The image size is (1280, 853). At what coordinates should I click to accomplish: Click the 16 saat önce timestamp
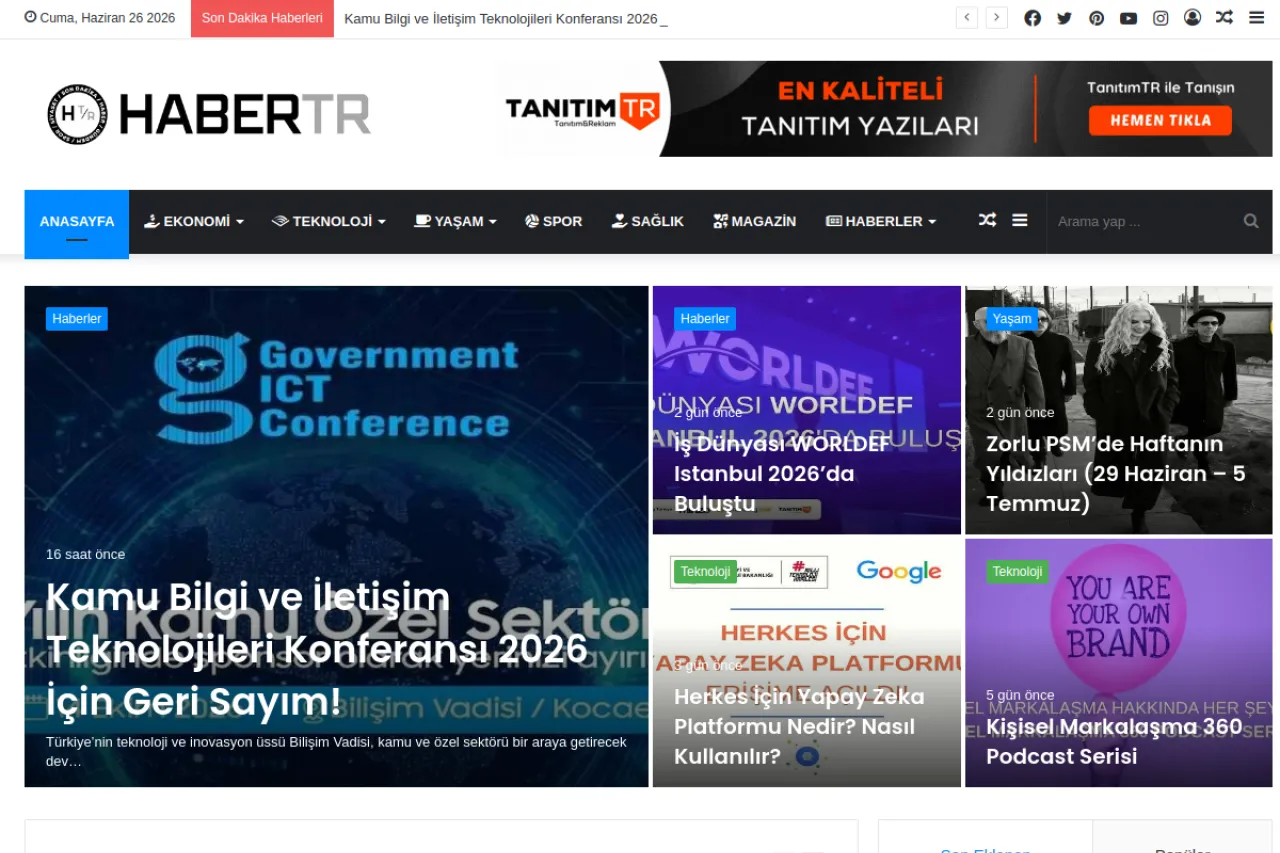(85, 554)
